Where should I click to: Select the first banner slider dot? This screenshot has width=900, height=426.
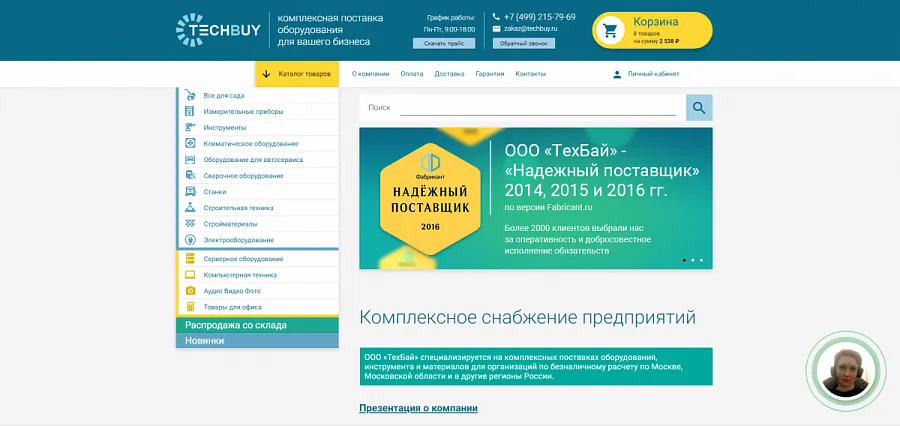click(x=684, y=260)
